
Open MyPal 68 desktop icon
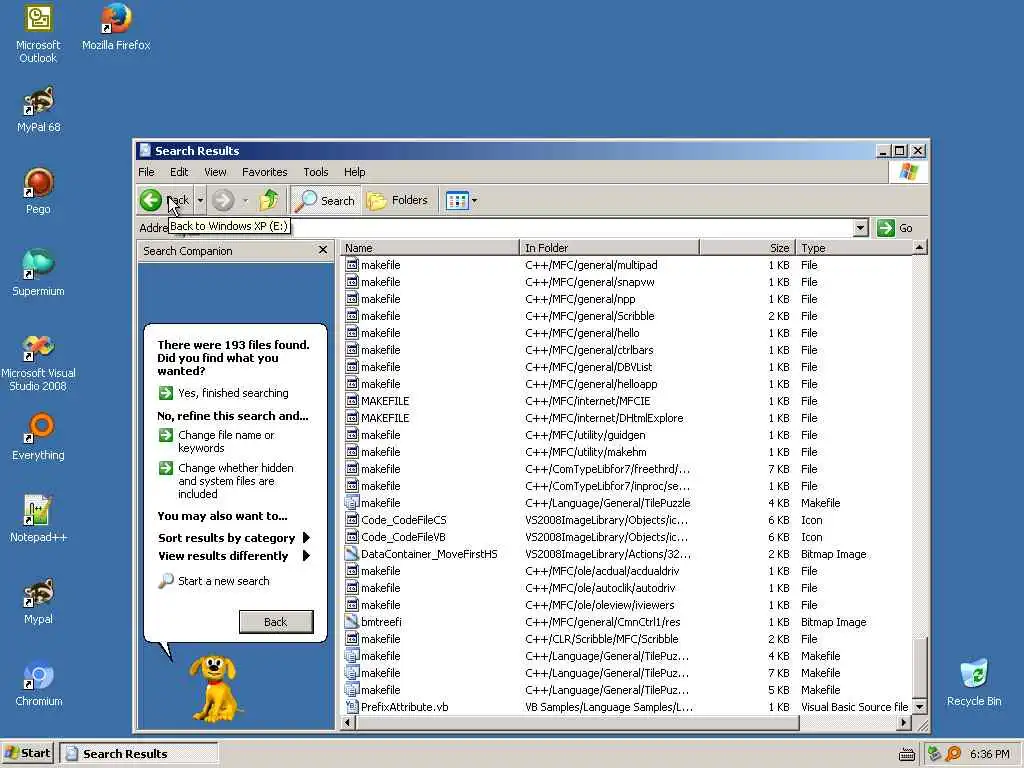click(x=39, y=110)
